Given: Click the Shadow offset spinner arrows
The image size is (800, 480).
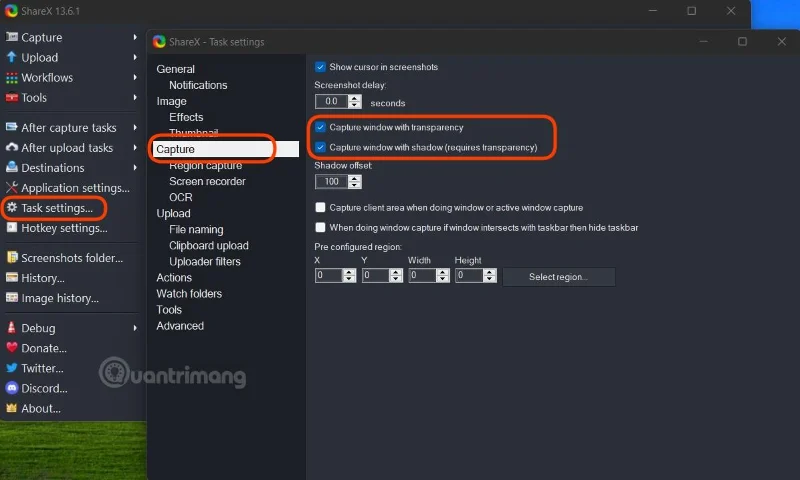Looking at the screenshot, I should pos(355,182).
